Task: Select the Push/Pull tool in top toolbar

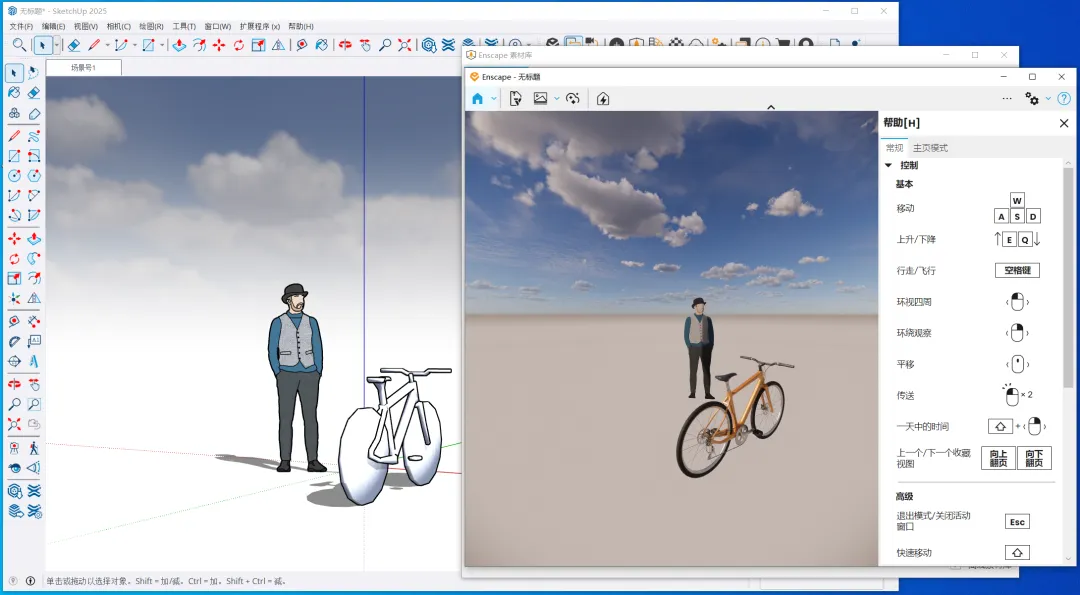Action: [x=179, y=45]
